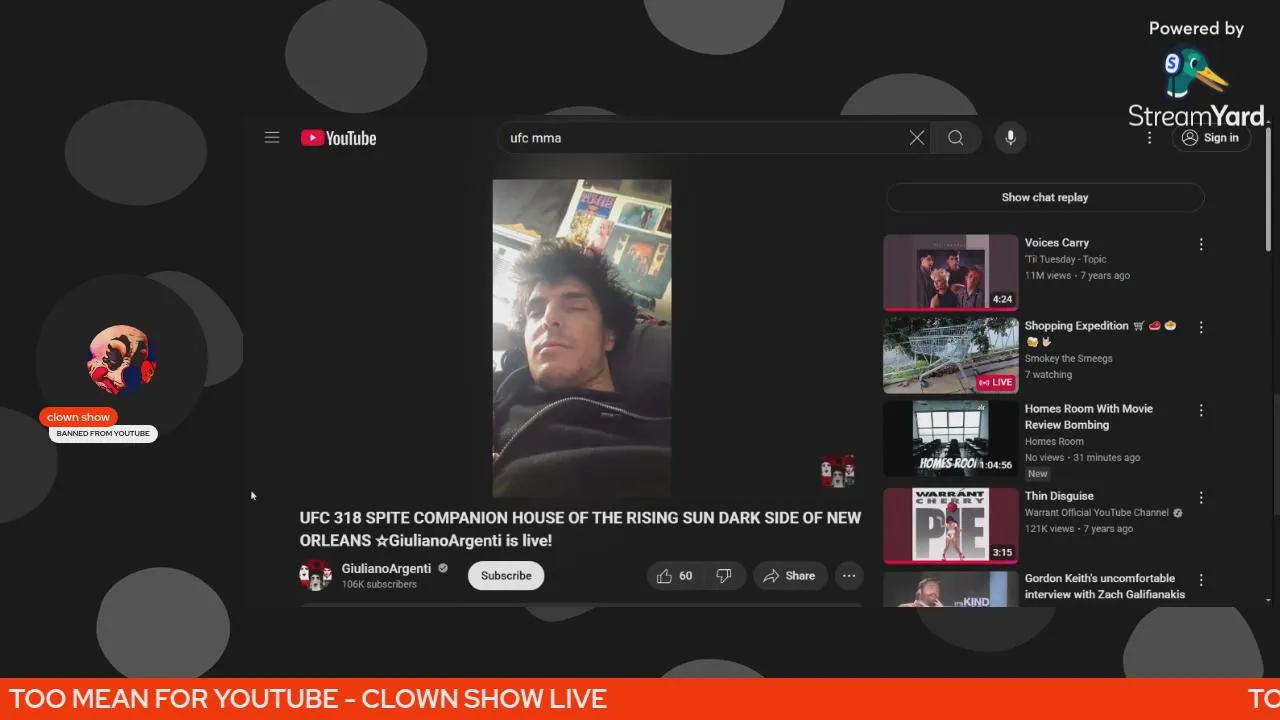Click the channel watermark in video corner
The height and width of the screenshot is (720, 1280).
(838, 471)
